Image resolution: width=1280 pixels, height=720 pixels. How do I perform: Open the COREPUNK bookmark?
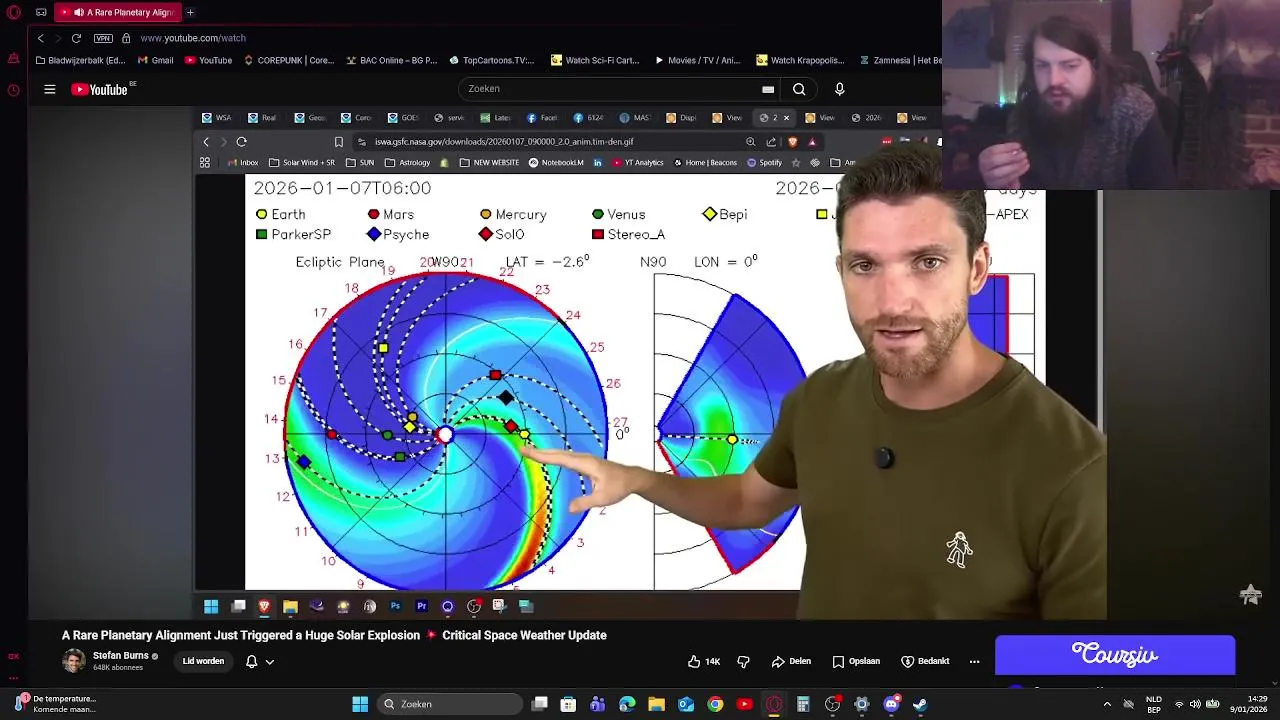tap(289, 60)
